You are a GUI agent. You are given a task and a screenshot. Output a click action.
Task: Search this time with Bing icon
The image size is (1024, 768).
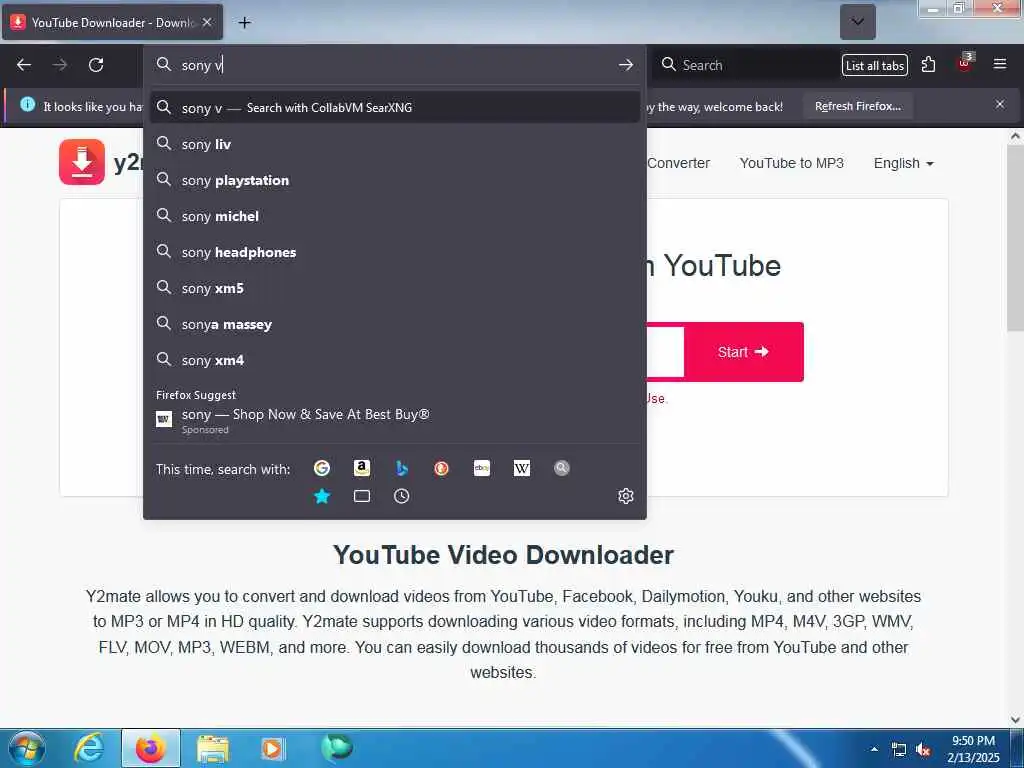pos(402,468)
